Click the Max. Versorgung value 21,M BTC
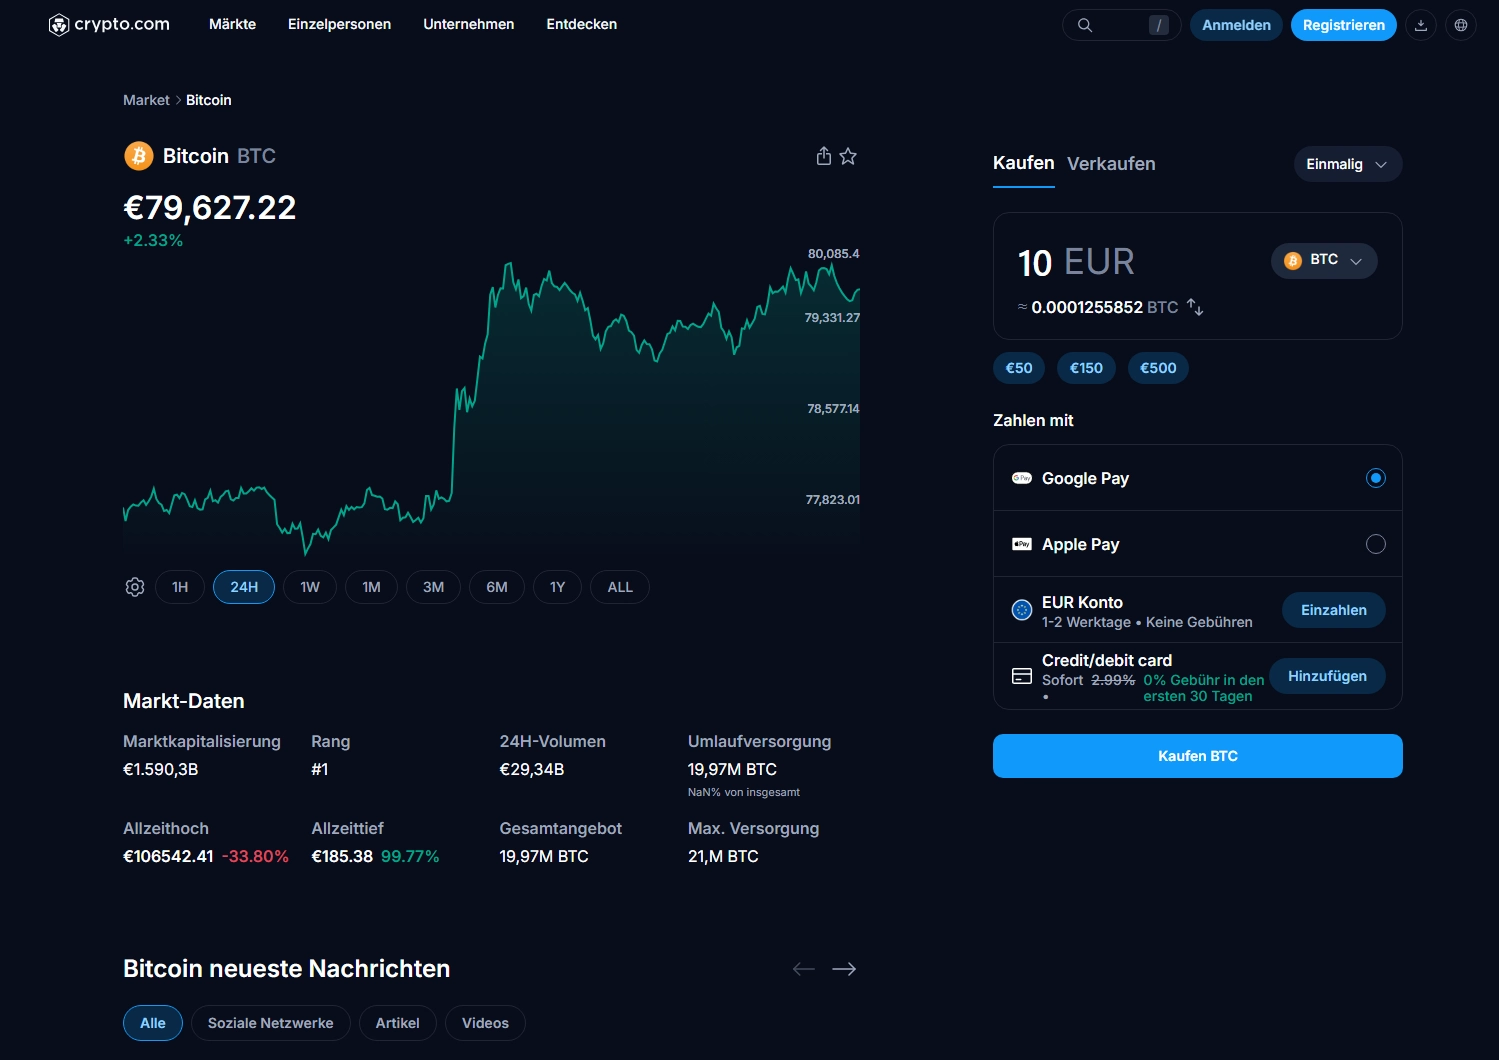 click(x=723, y=856)
